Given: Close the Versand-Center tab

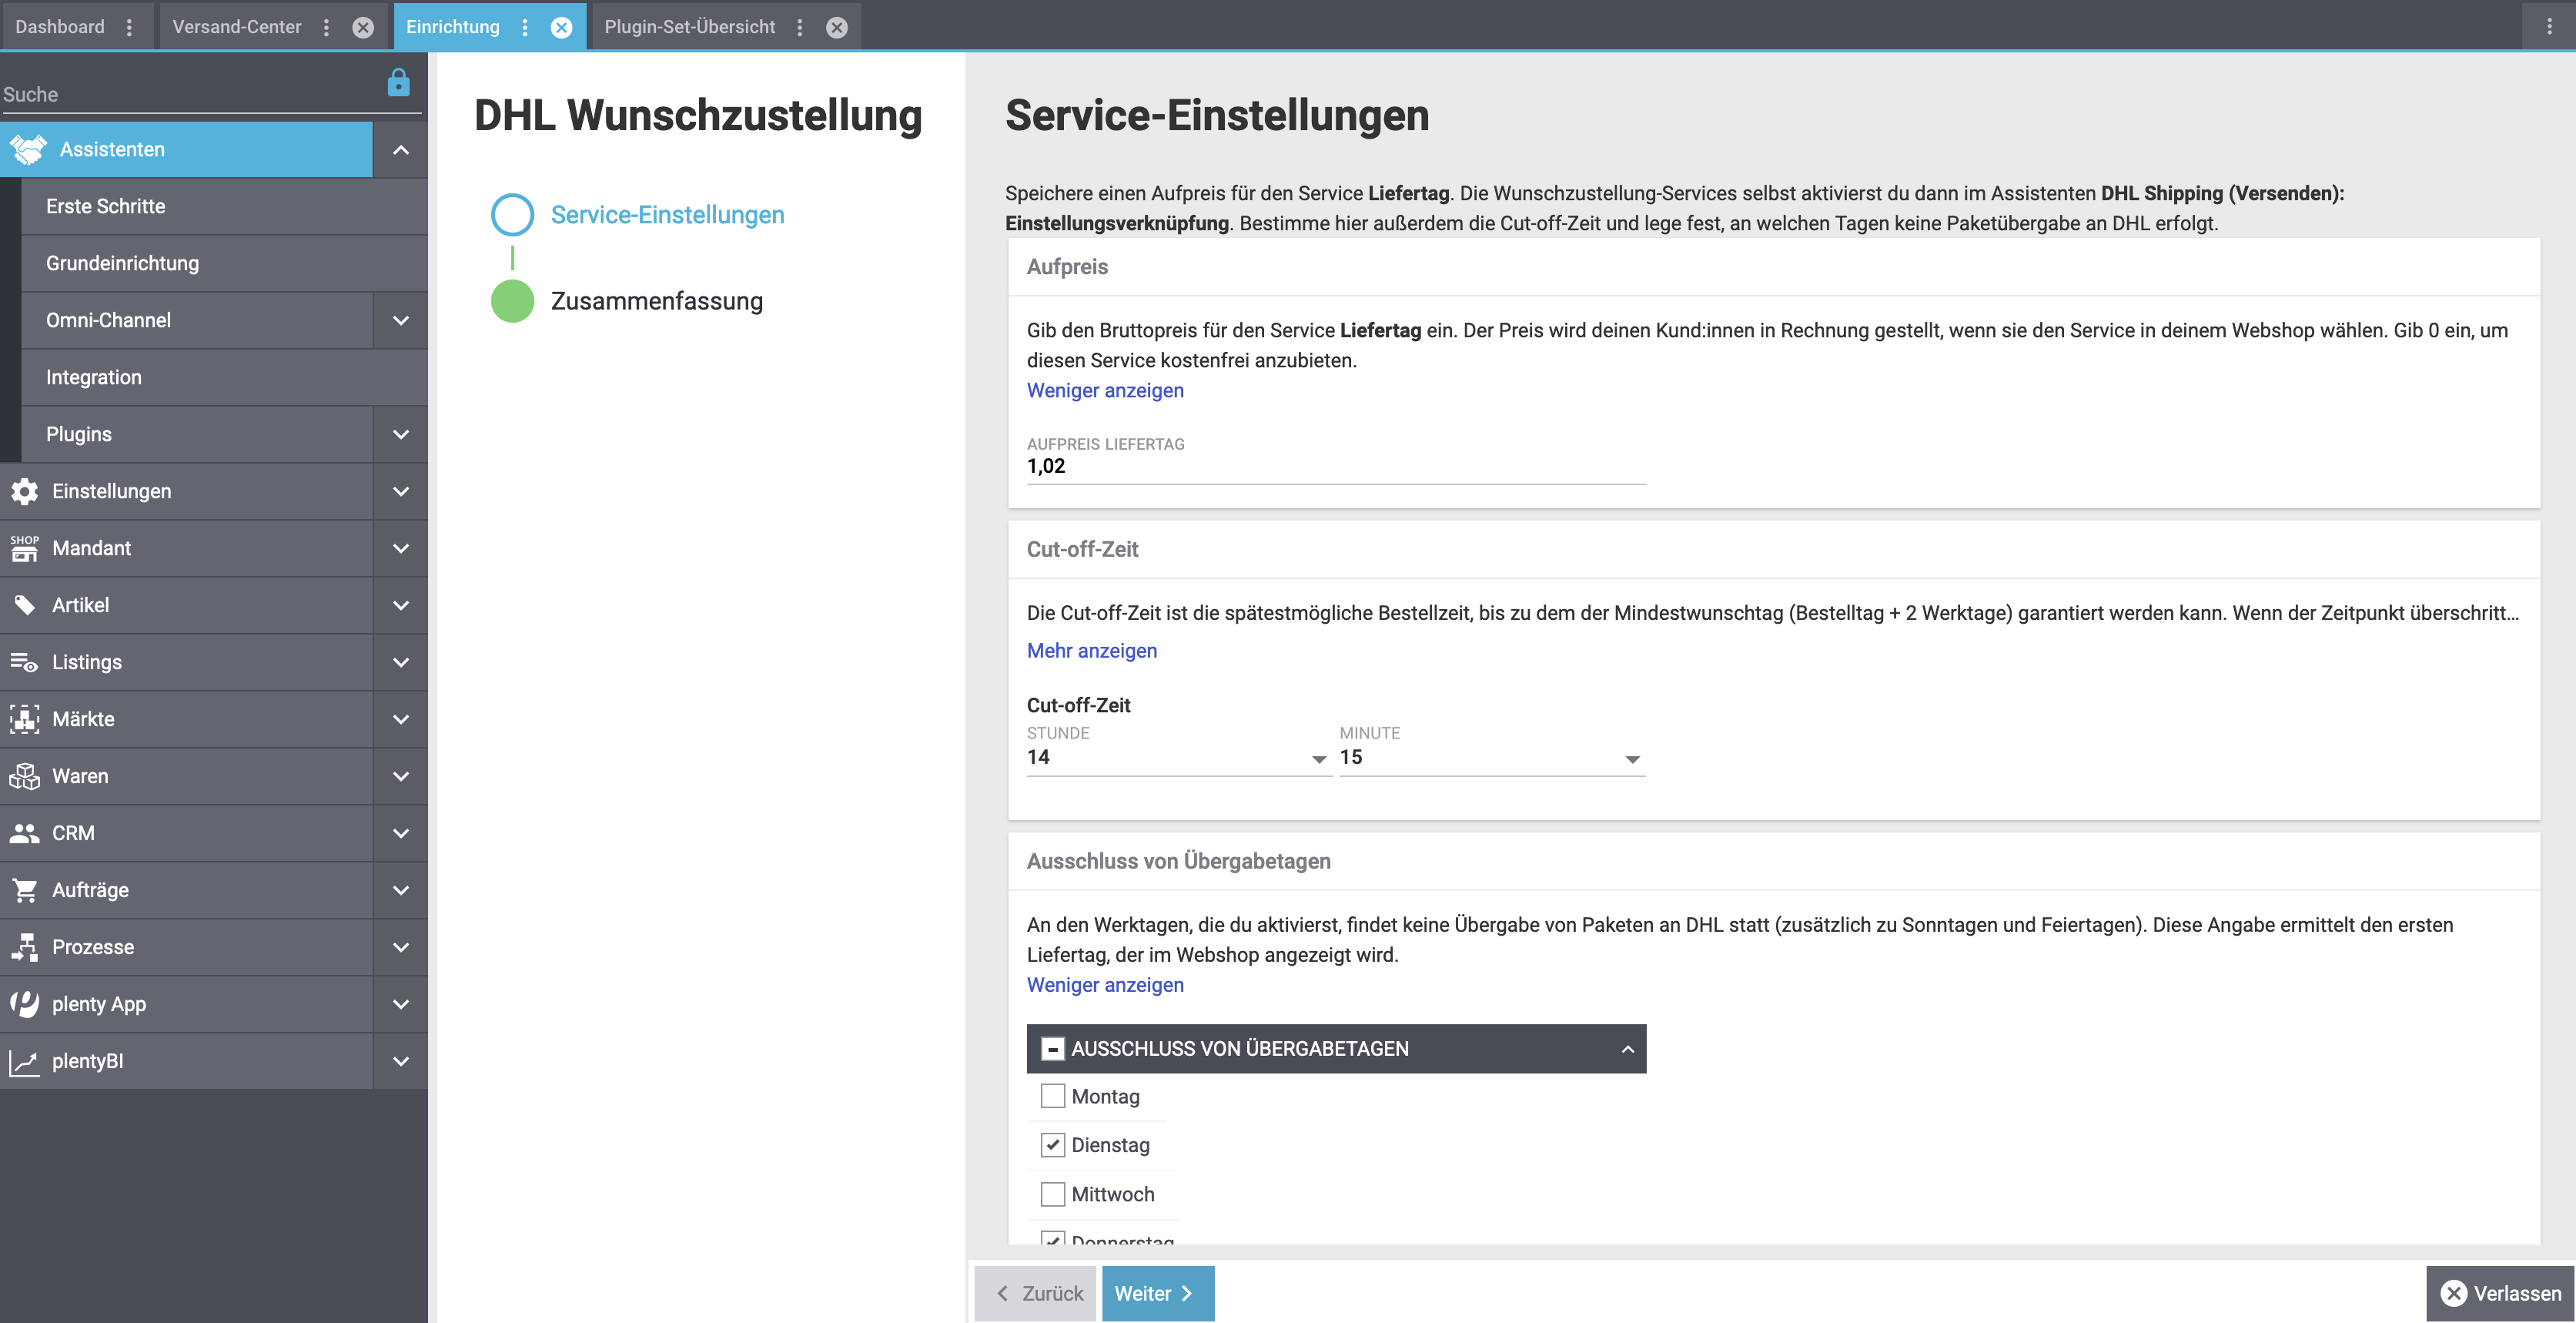Looking at the screenshot, I should tap(363, 27).
